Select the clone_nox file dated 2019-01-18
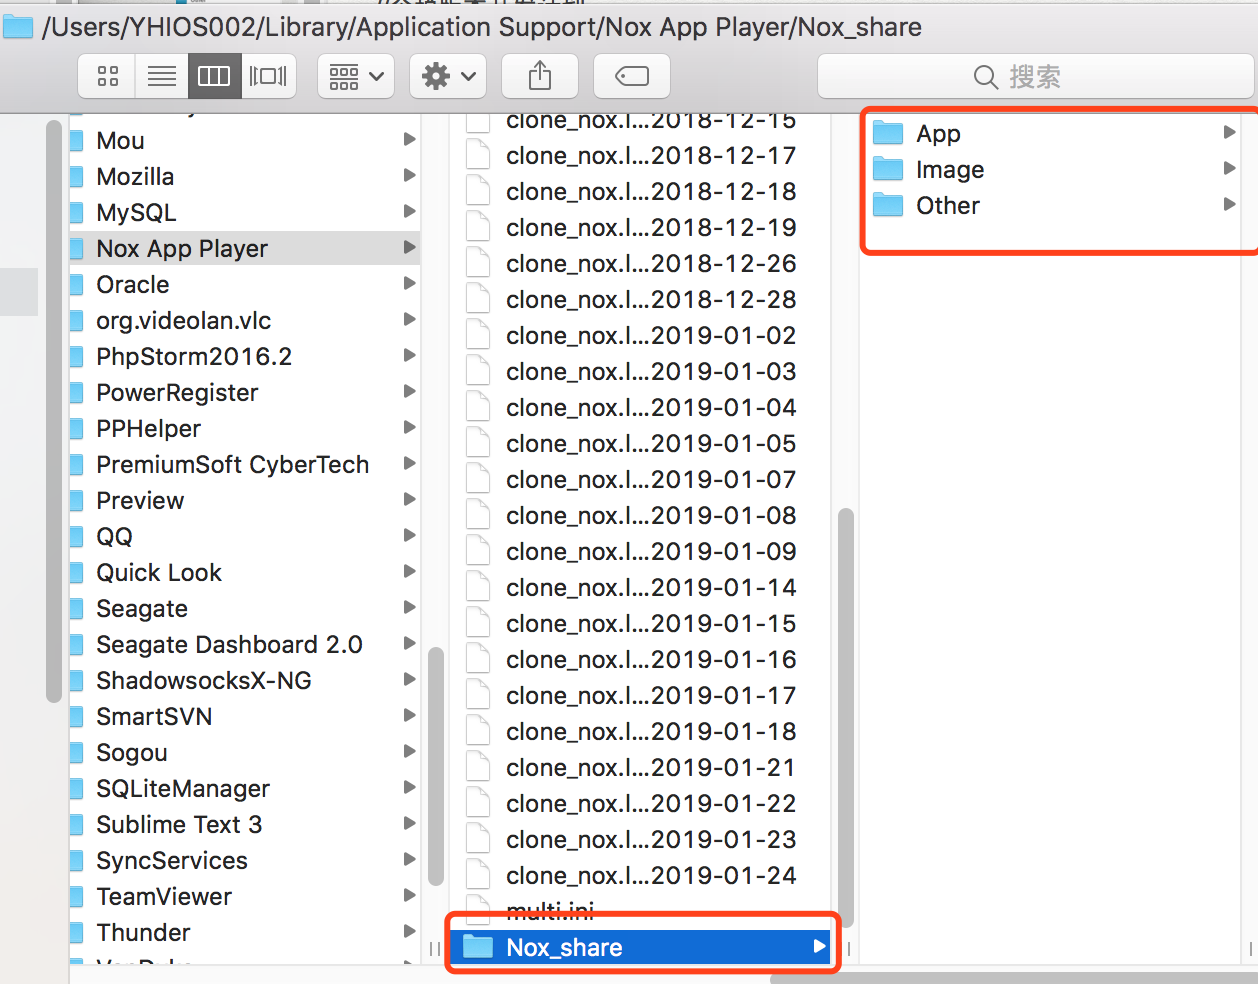 pyautogui.click(x=640, y=731)
